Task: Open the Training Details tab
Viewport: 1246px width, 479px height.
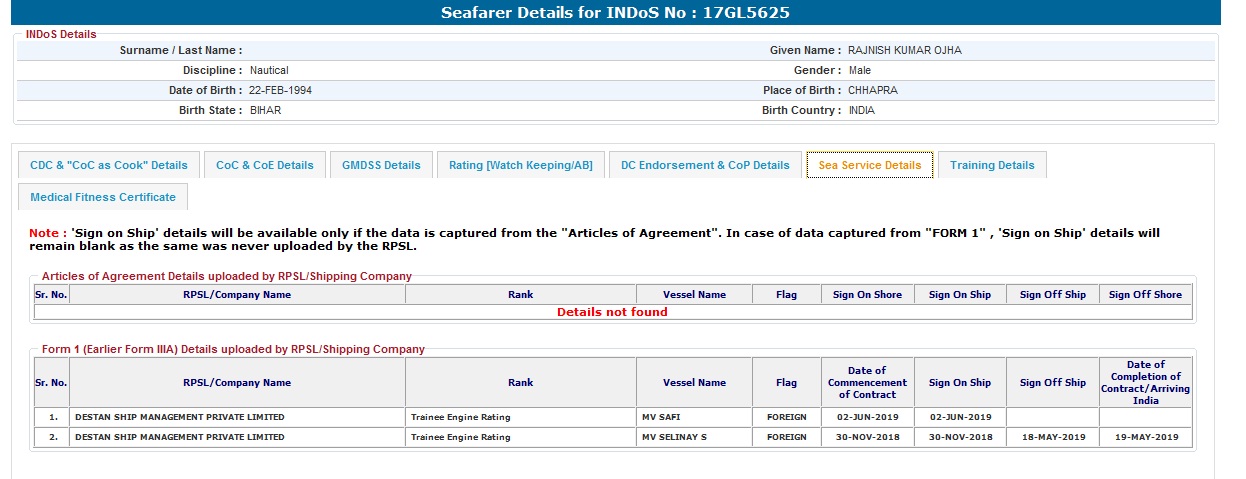Action: [992, 165]
